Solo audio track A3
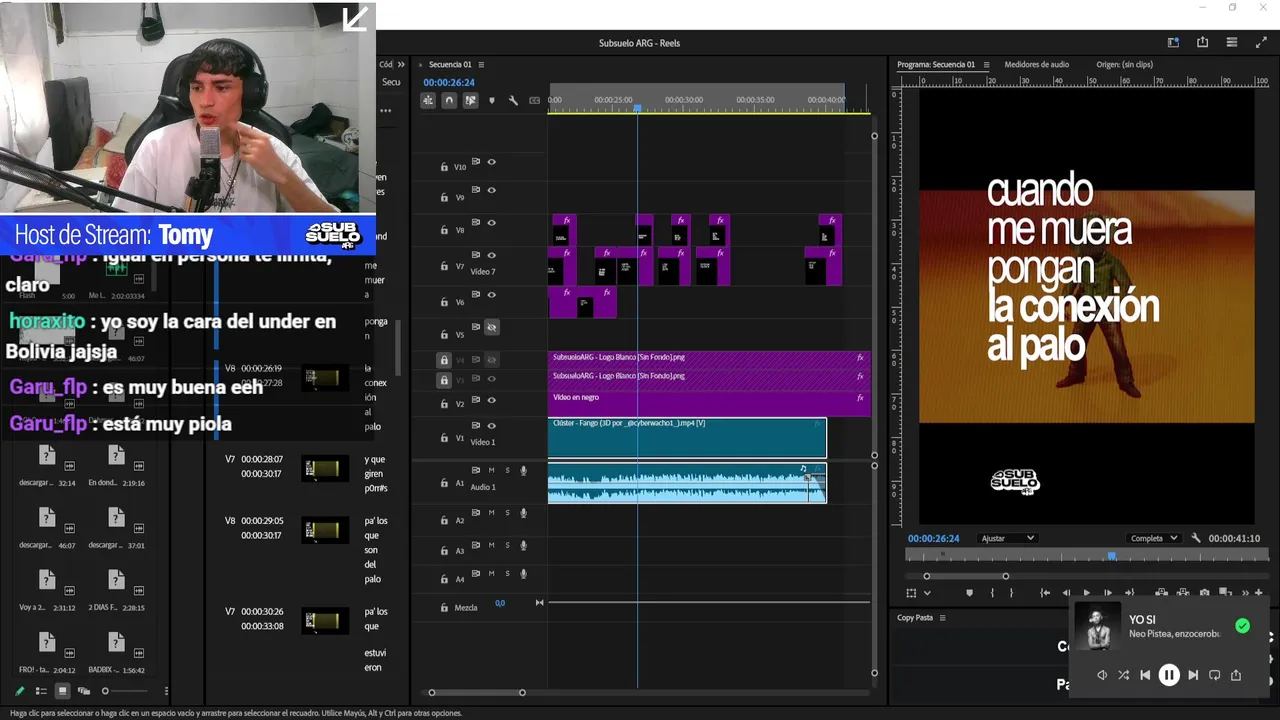This screenshot has width=1280, height=720. (507, 545)
